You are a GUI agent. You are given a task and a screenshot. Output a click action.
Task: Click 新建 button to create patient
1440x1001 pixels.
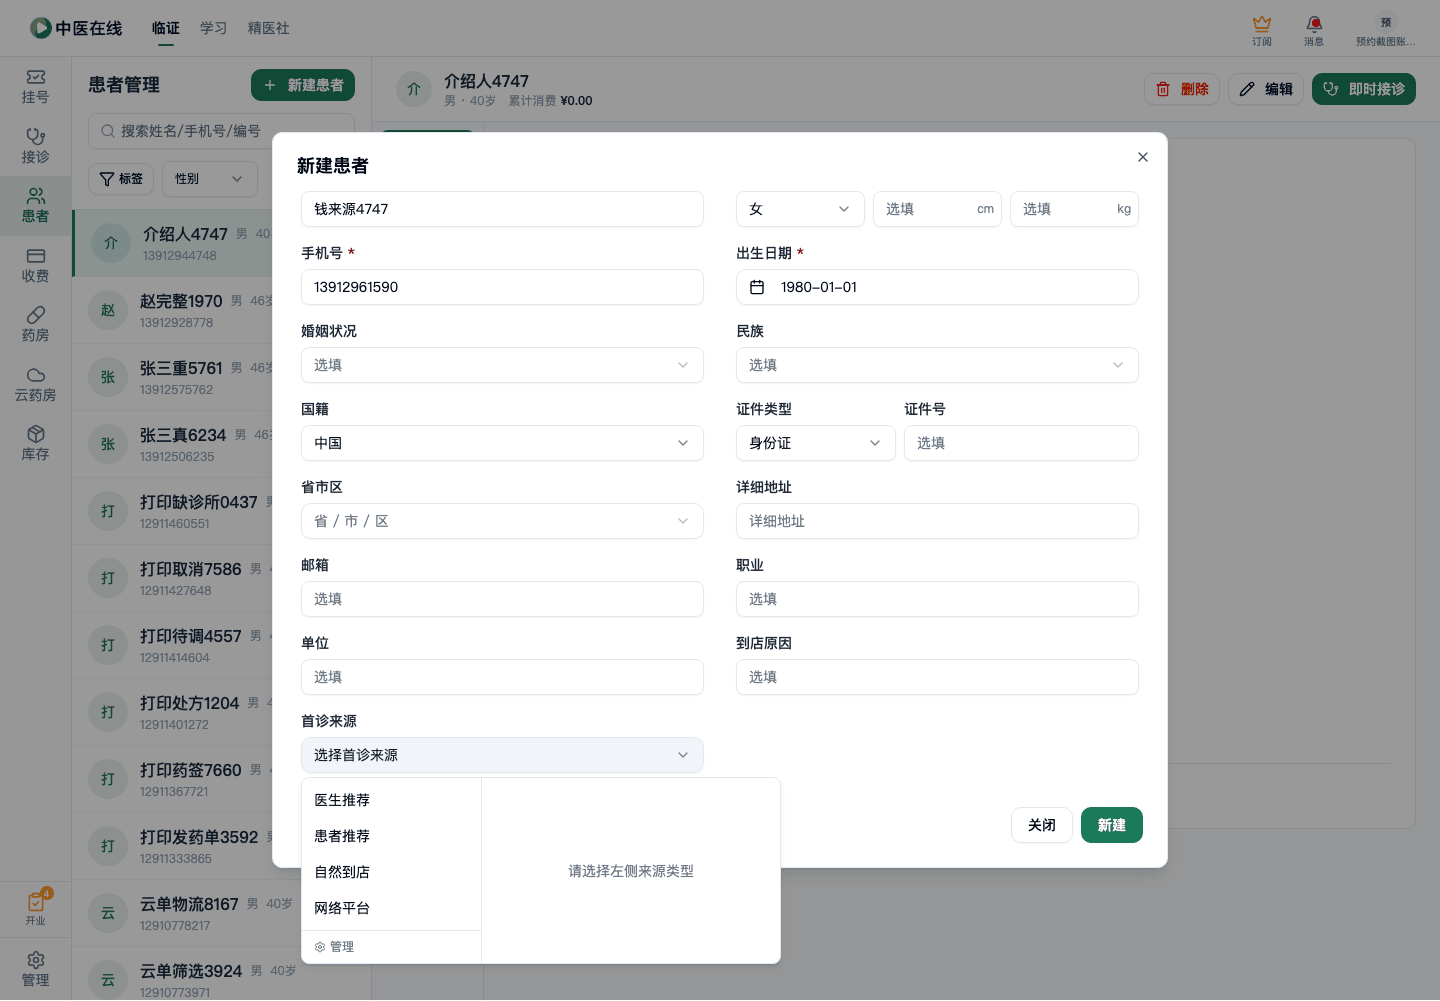(x=1112, y=825)
